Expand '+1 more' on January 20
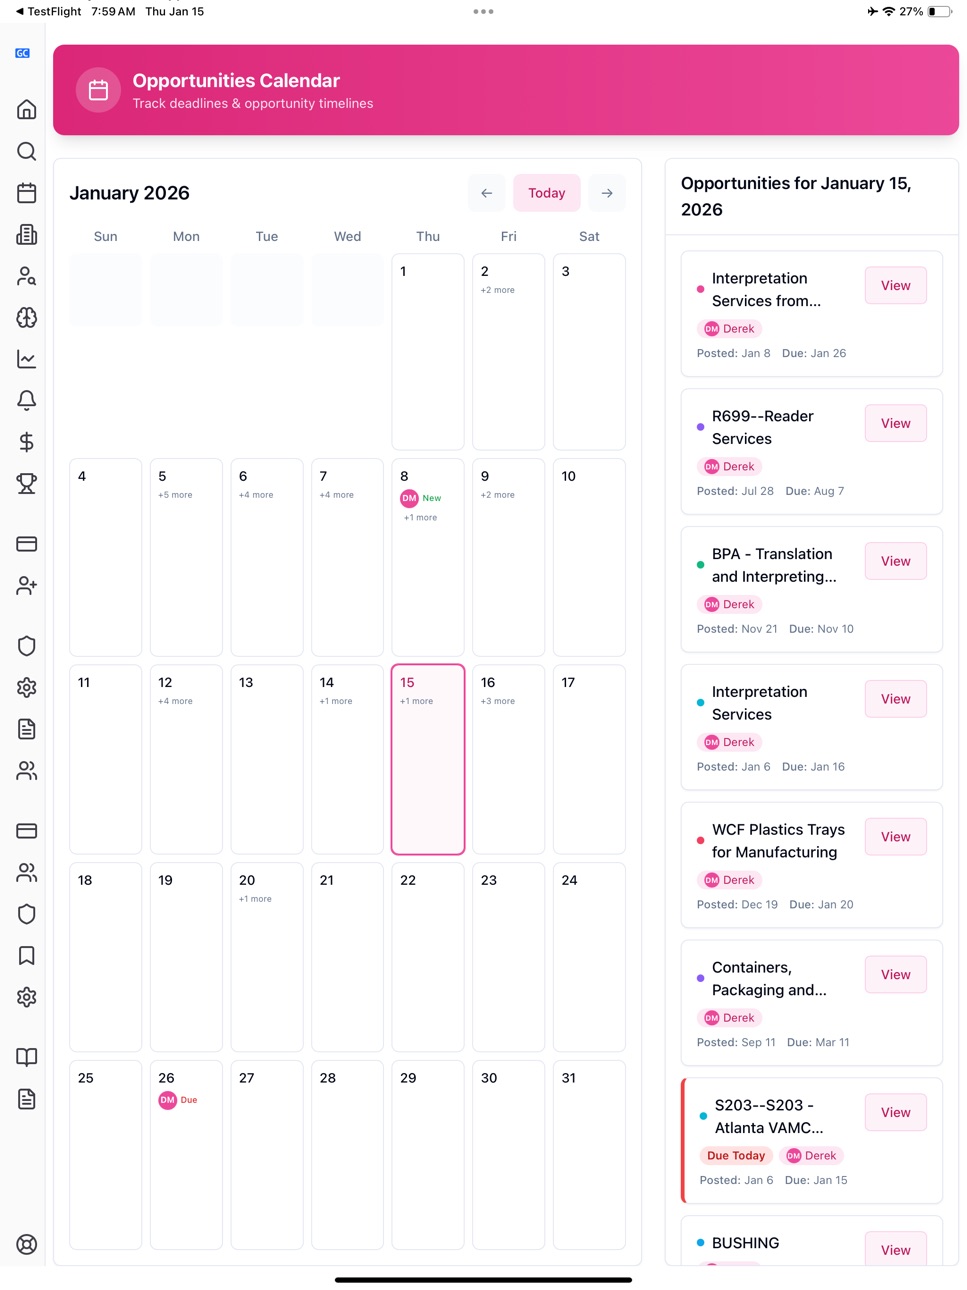The height and width of the screenshot is (1290, 967). click(x=255, y=899)
